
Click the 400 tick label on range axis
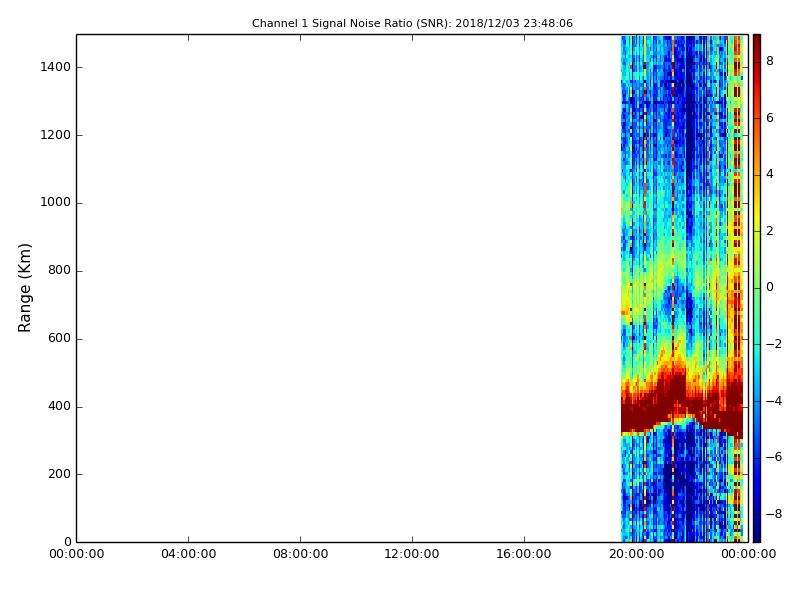59,407
